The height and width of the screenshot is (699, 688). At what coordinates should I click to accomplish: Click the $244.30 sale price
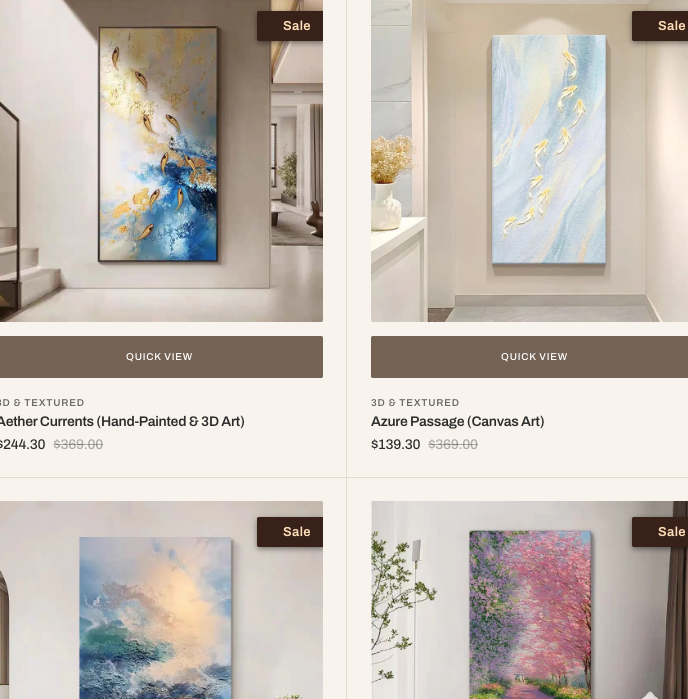[22, 444]
